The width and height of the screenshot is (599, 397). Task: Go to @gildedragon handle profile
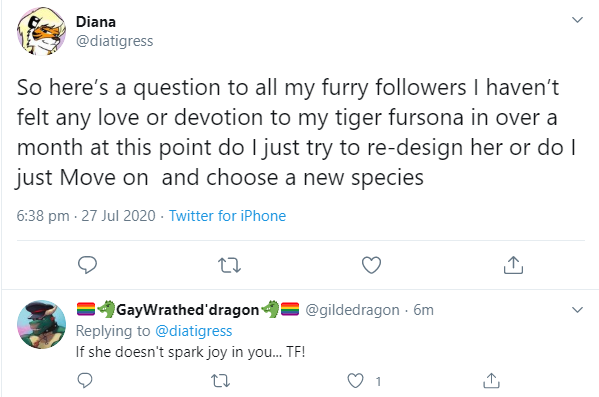352,310
